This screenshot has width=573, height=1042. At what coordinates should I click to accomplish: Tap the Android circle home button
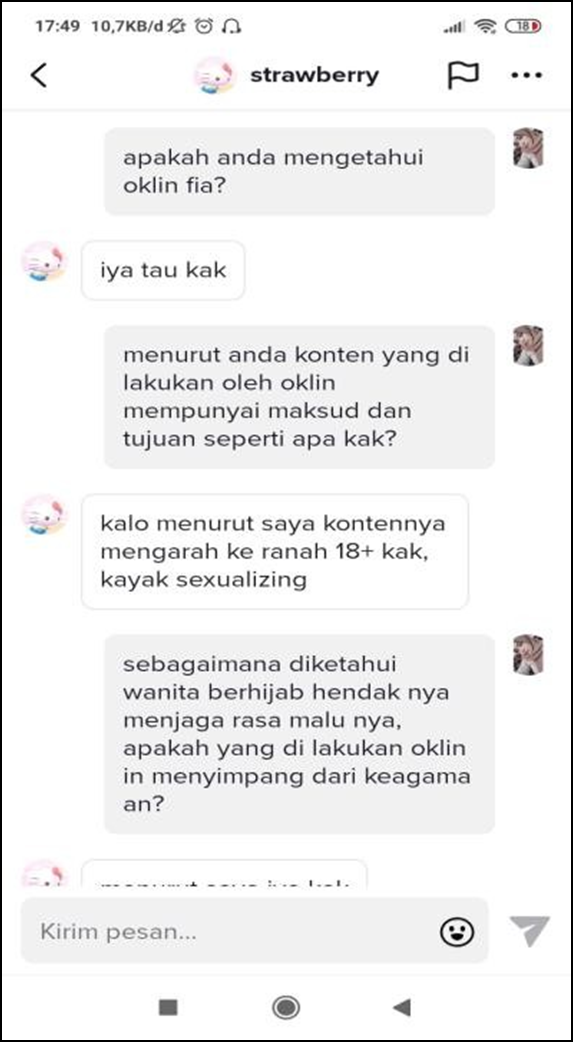(286, 1007)
